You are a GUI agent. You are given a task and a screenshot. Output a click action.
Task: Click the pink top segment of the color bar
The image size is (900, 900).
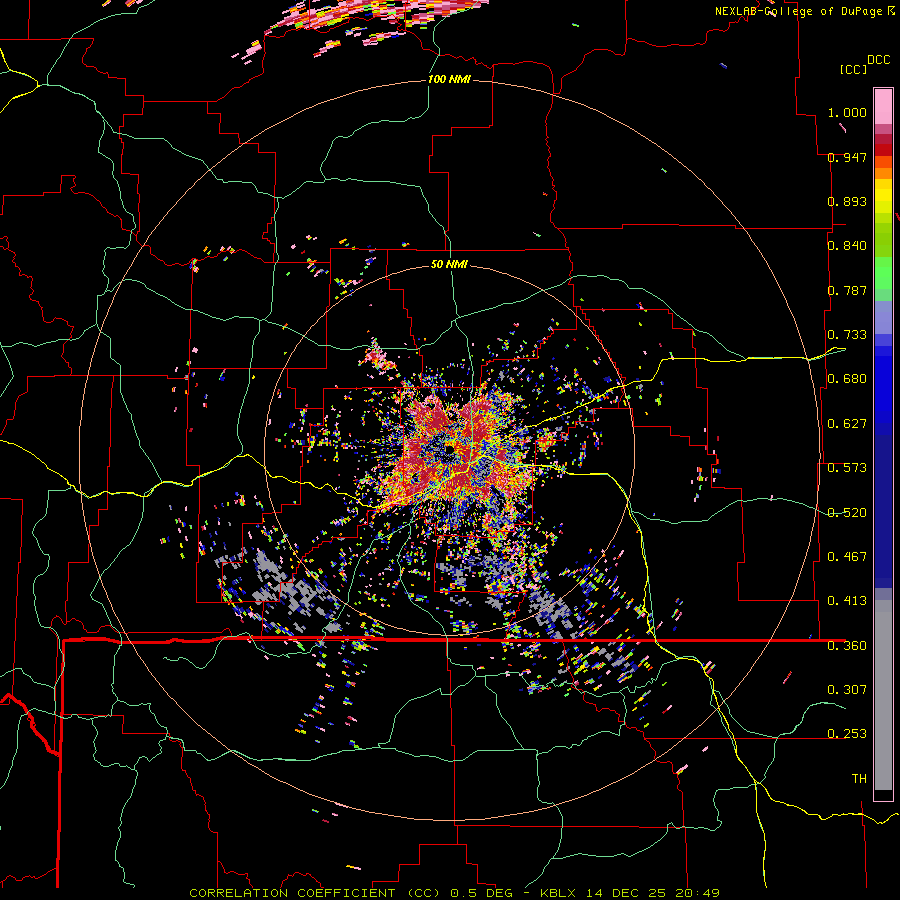tap(883, 107)
